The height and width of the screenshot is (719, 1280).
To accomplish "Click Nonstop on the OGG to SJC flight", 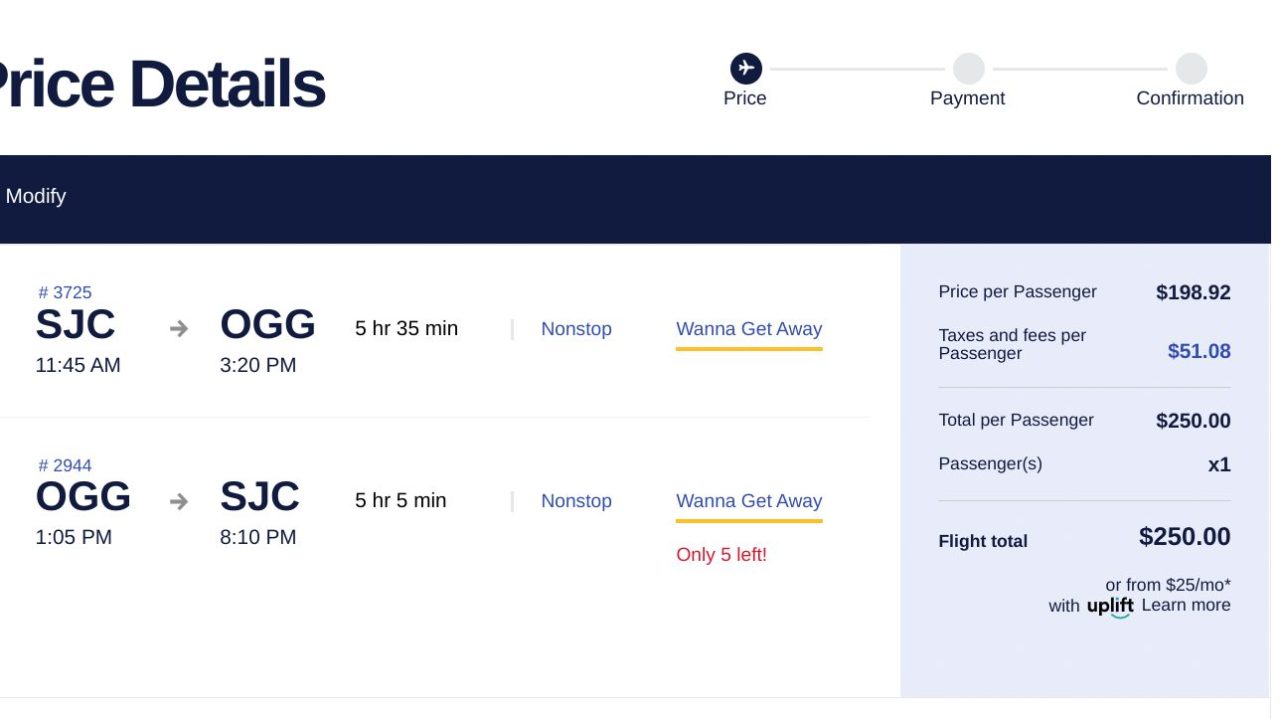I will click(x=576, y=501).
